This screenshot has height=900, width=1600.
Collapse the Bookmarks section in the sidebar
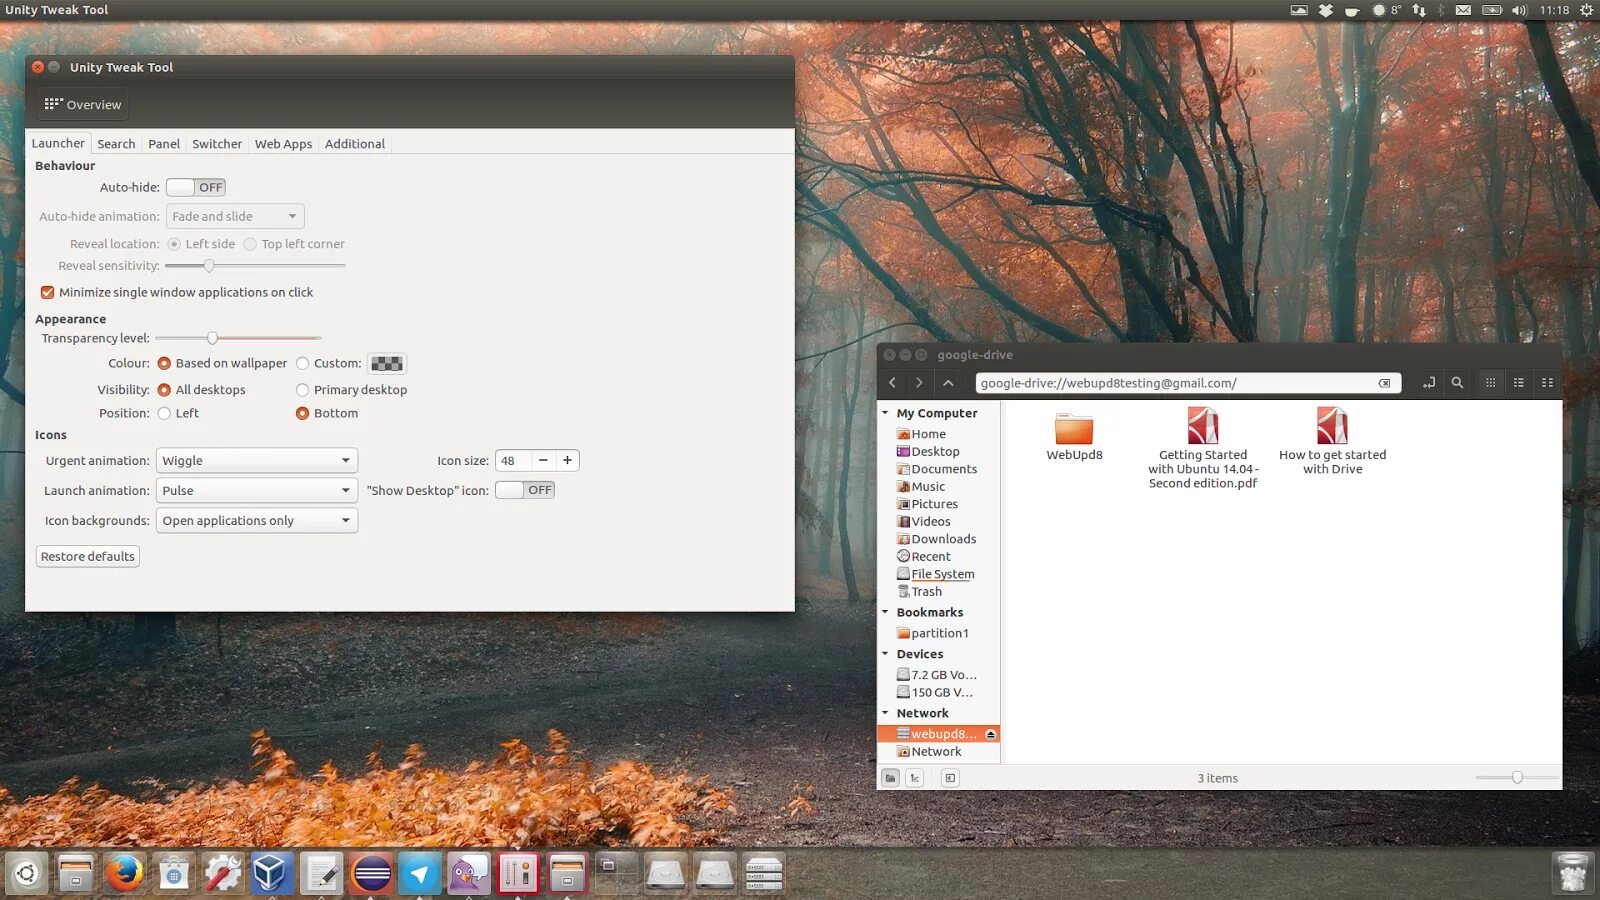885,612
